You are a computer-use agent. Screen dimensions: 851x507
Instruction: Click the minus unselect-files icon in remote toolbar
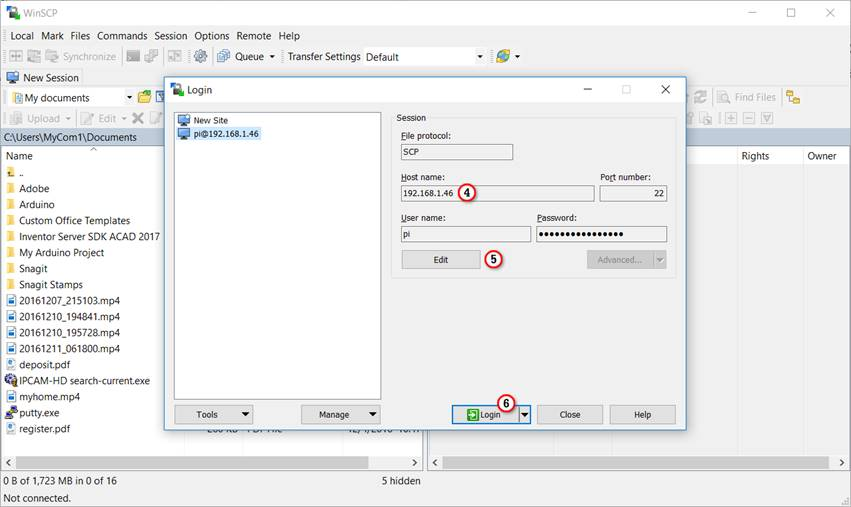click(749, 118)
